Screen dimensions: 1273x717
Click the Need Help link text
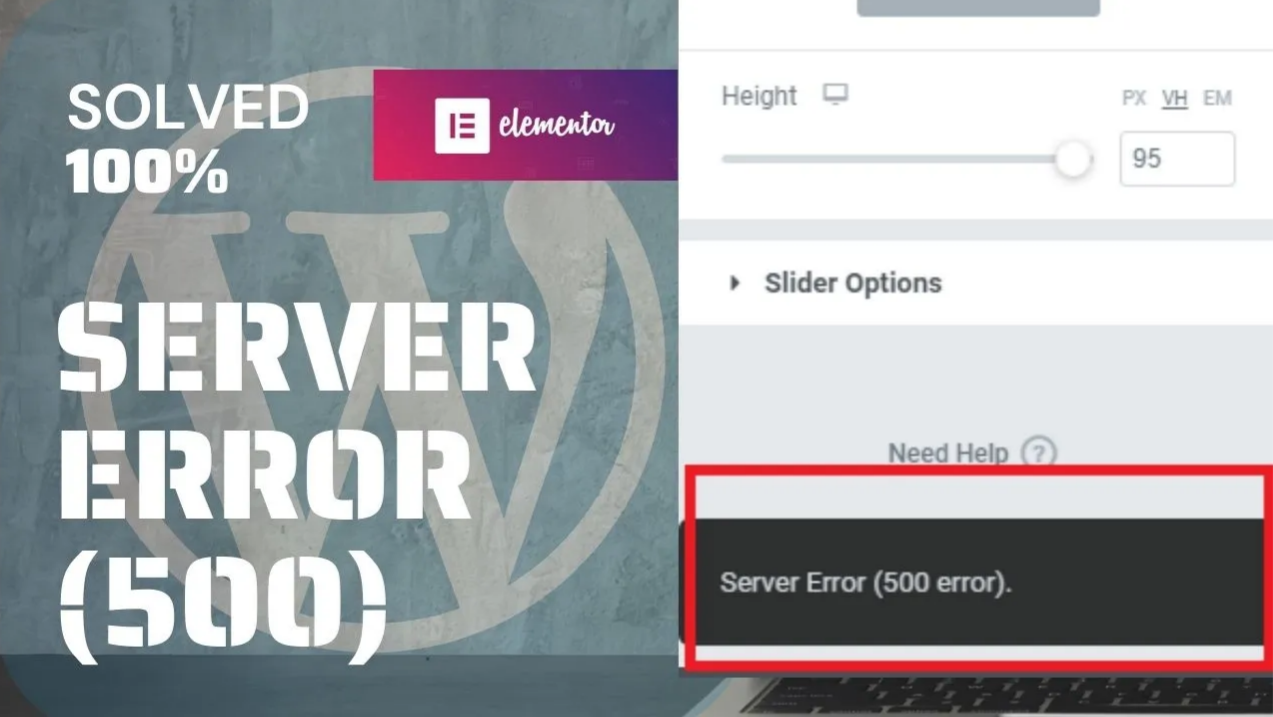click(x=948, y=453)
